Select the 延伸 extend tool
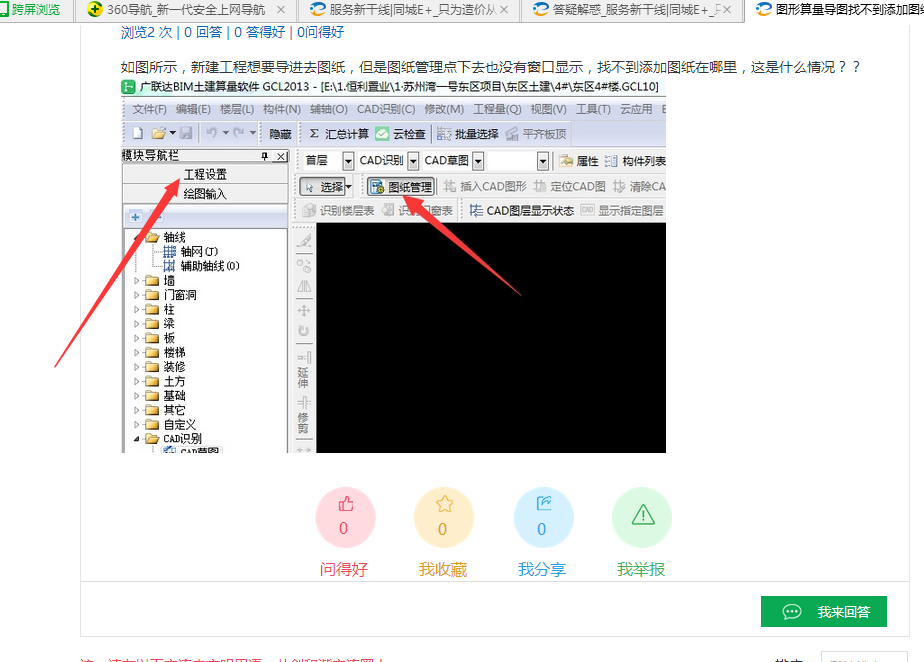924x662 pixels. coord(303,370)
